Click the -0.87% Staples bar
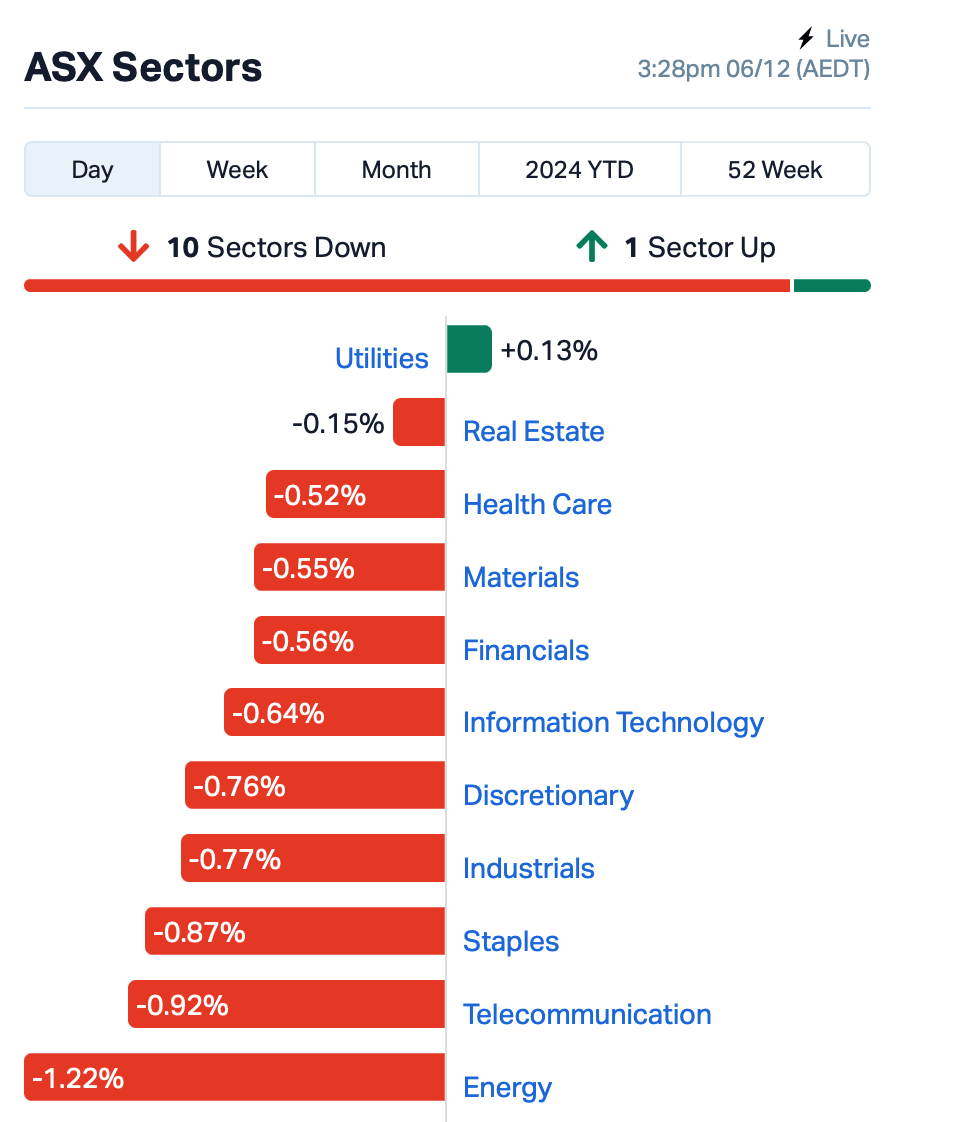This screenshot has width=962, height=1122. 295,931
